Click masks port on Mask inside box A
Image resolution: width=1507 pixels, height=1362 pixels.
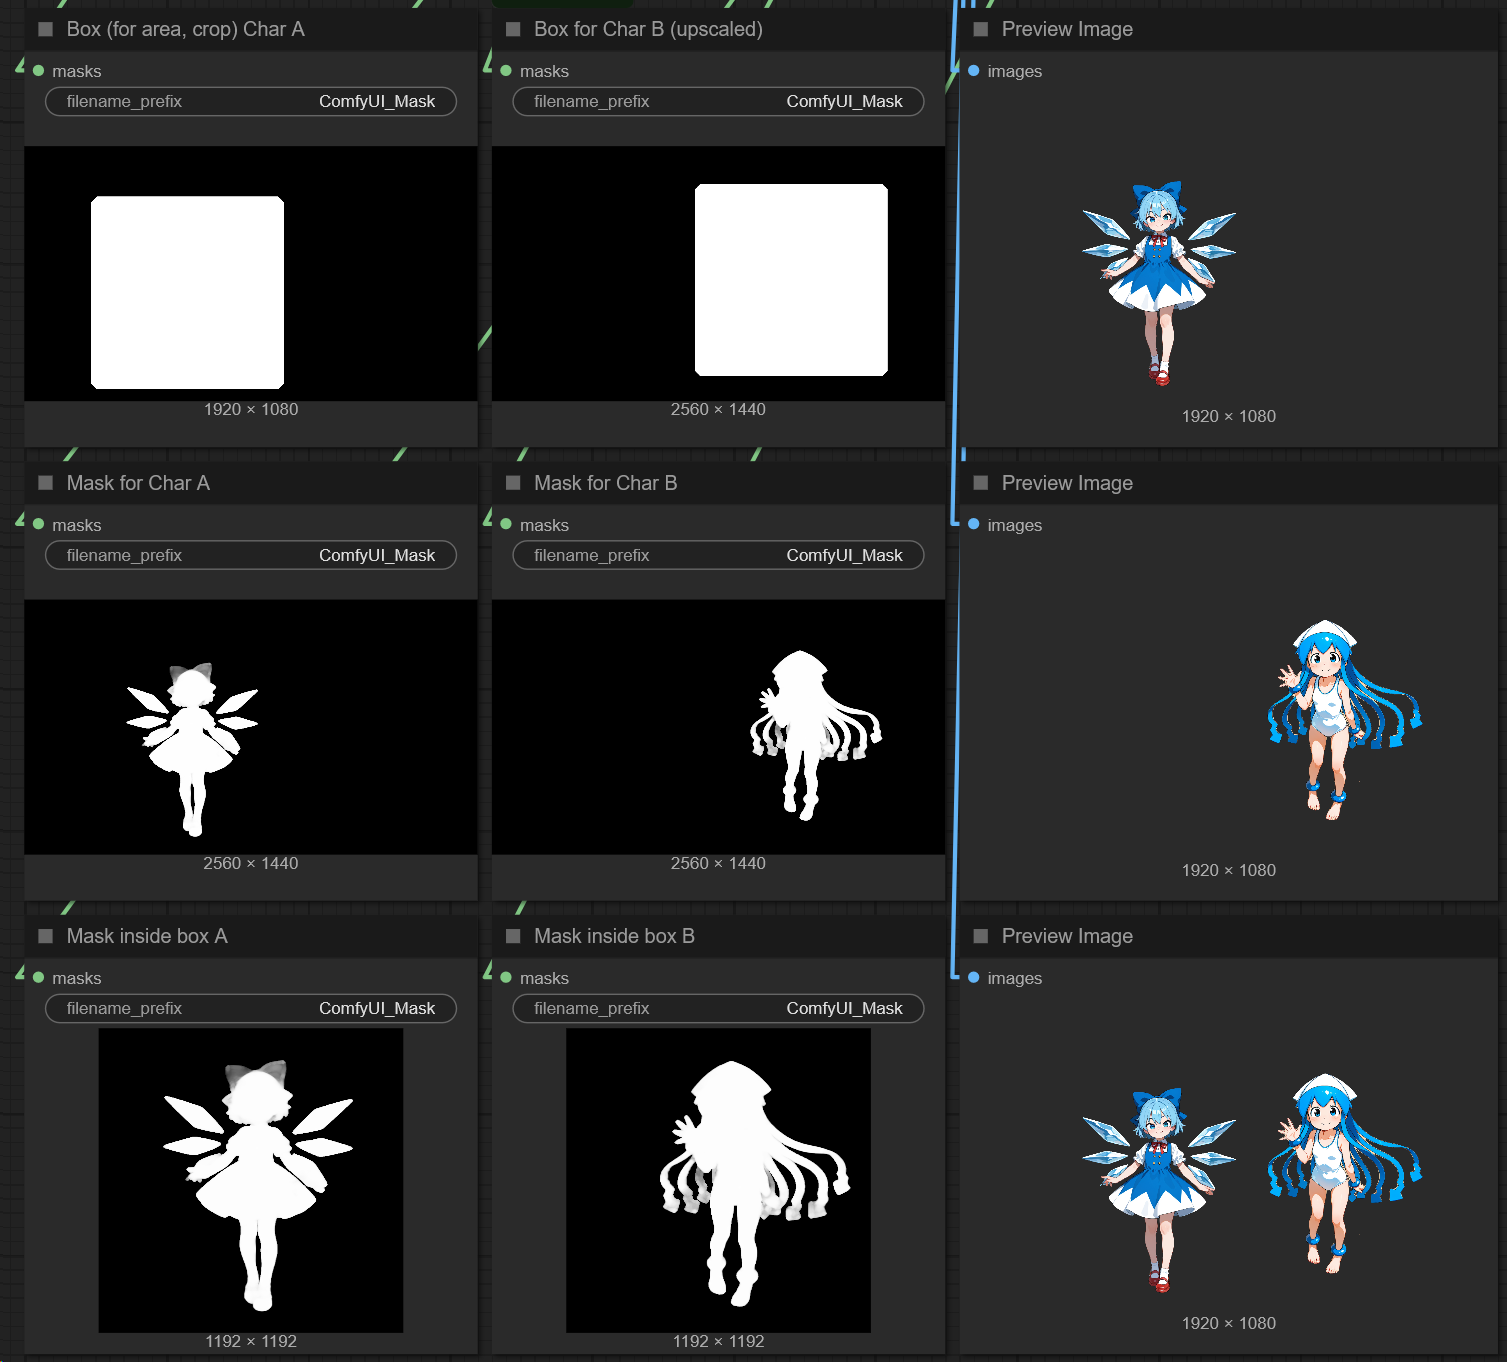click(x=39, y=977)
